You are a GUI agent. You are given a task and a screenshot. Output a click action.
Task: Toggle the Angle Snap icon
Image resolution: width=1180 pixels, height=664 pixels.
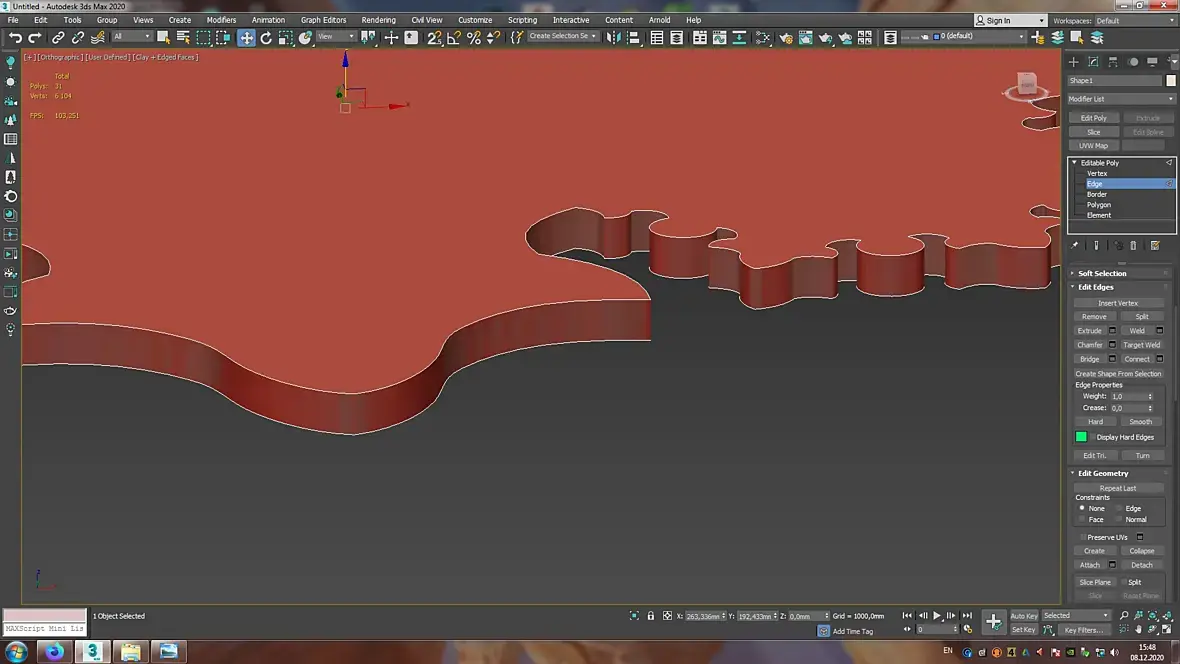(454, 38)
